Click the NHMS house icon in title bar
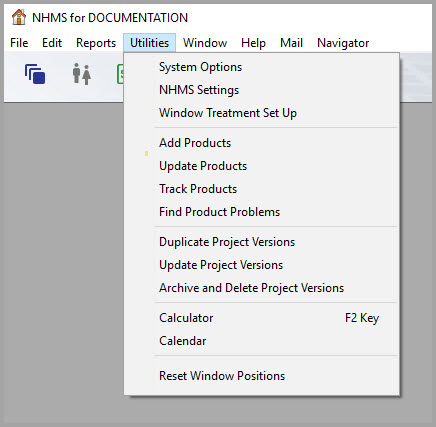 [x=19, y=17]
